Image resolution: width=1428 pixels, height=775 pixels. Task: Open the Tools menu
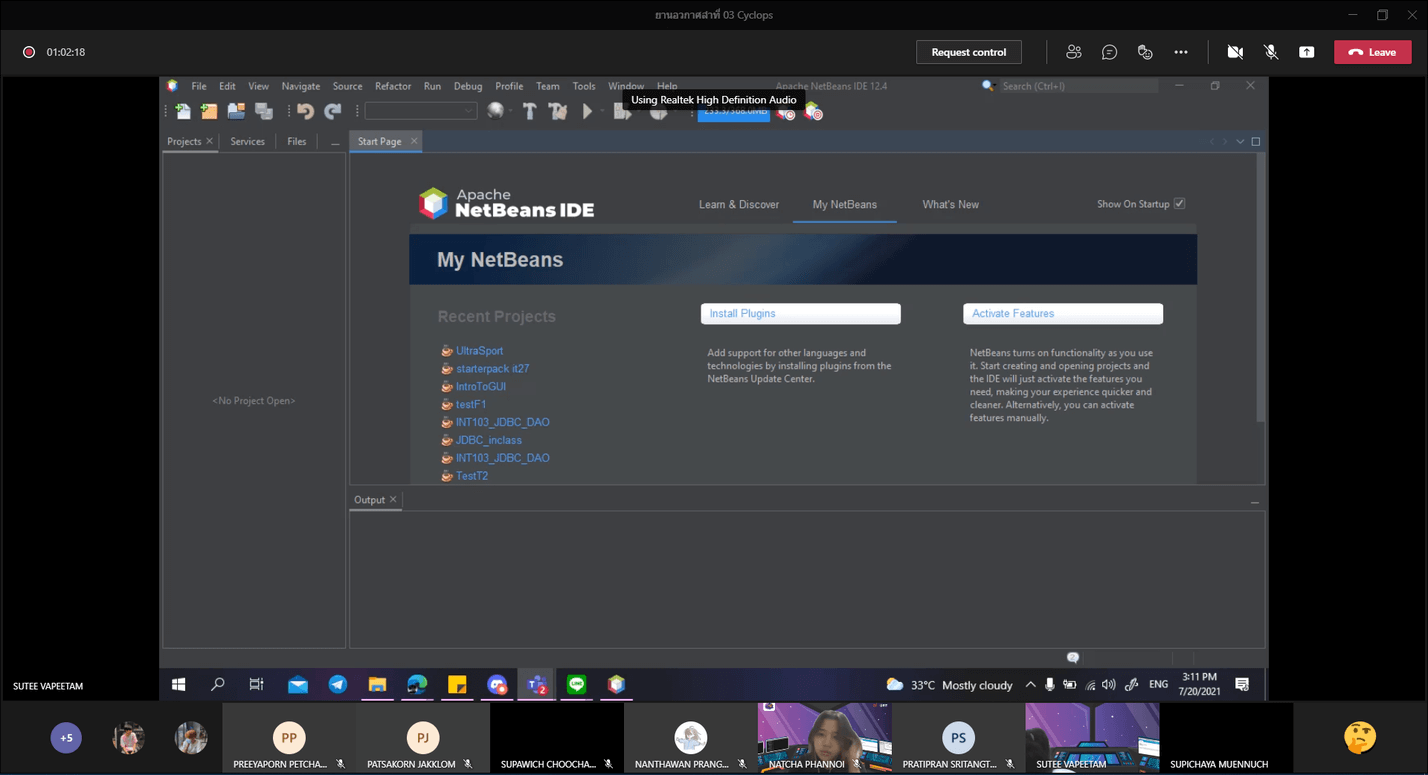pyautogui.click(x=584, y=86)
